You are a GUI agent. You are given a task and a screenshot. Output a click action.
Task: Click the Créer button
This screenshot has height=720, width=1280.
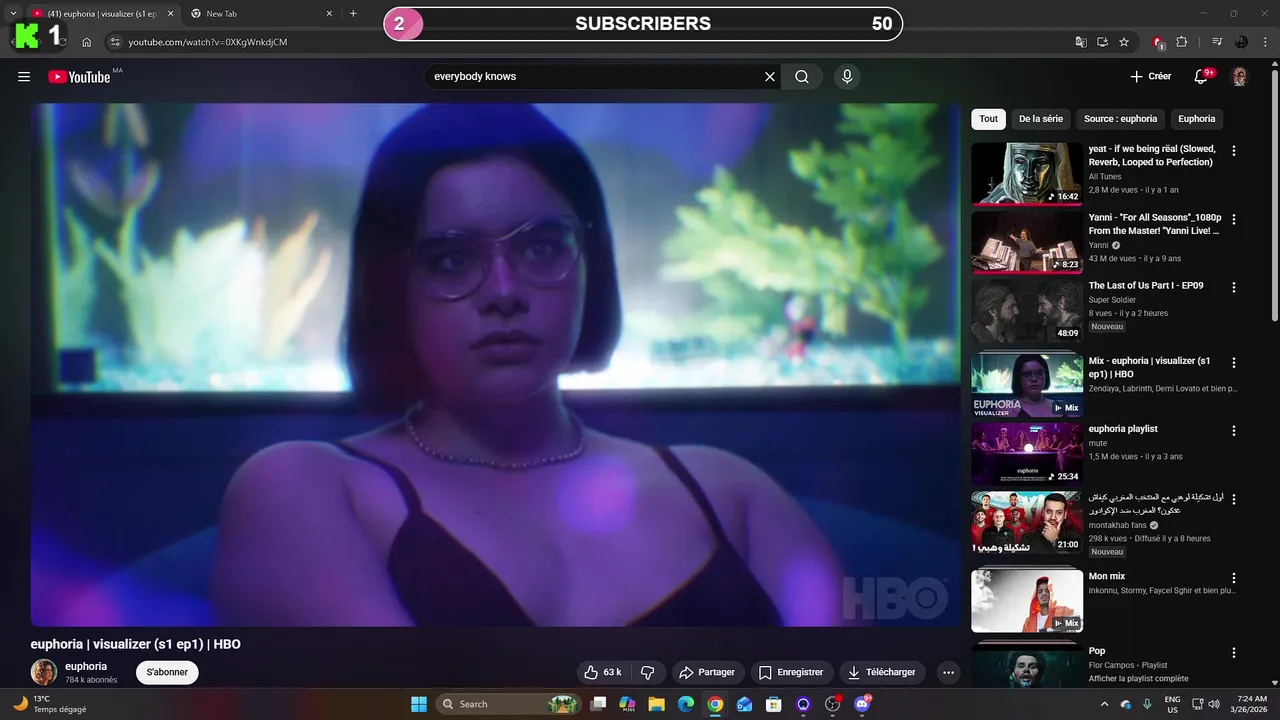click(1151, 77)
